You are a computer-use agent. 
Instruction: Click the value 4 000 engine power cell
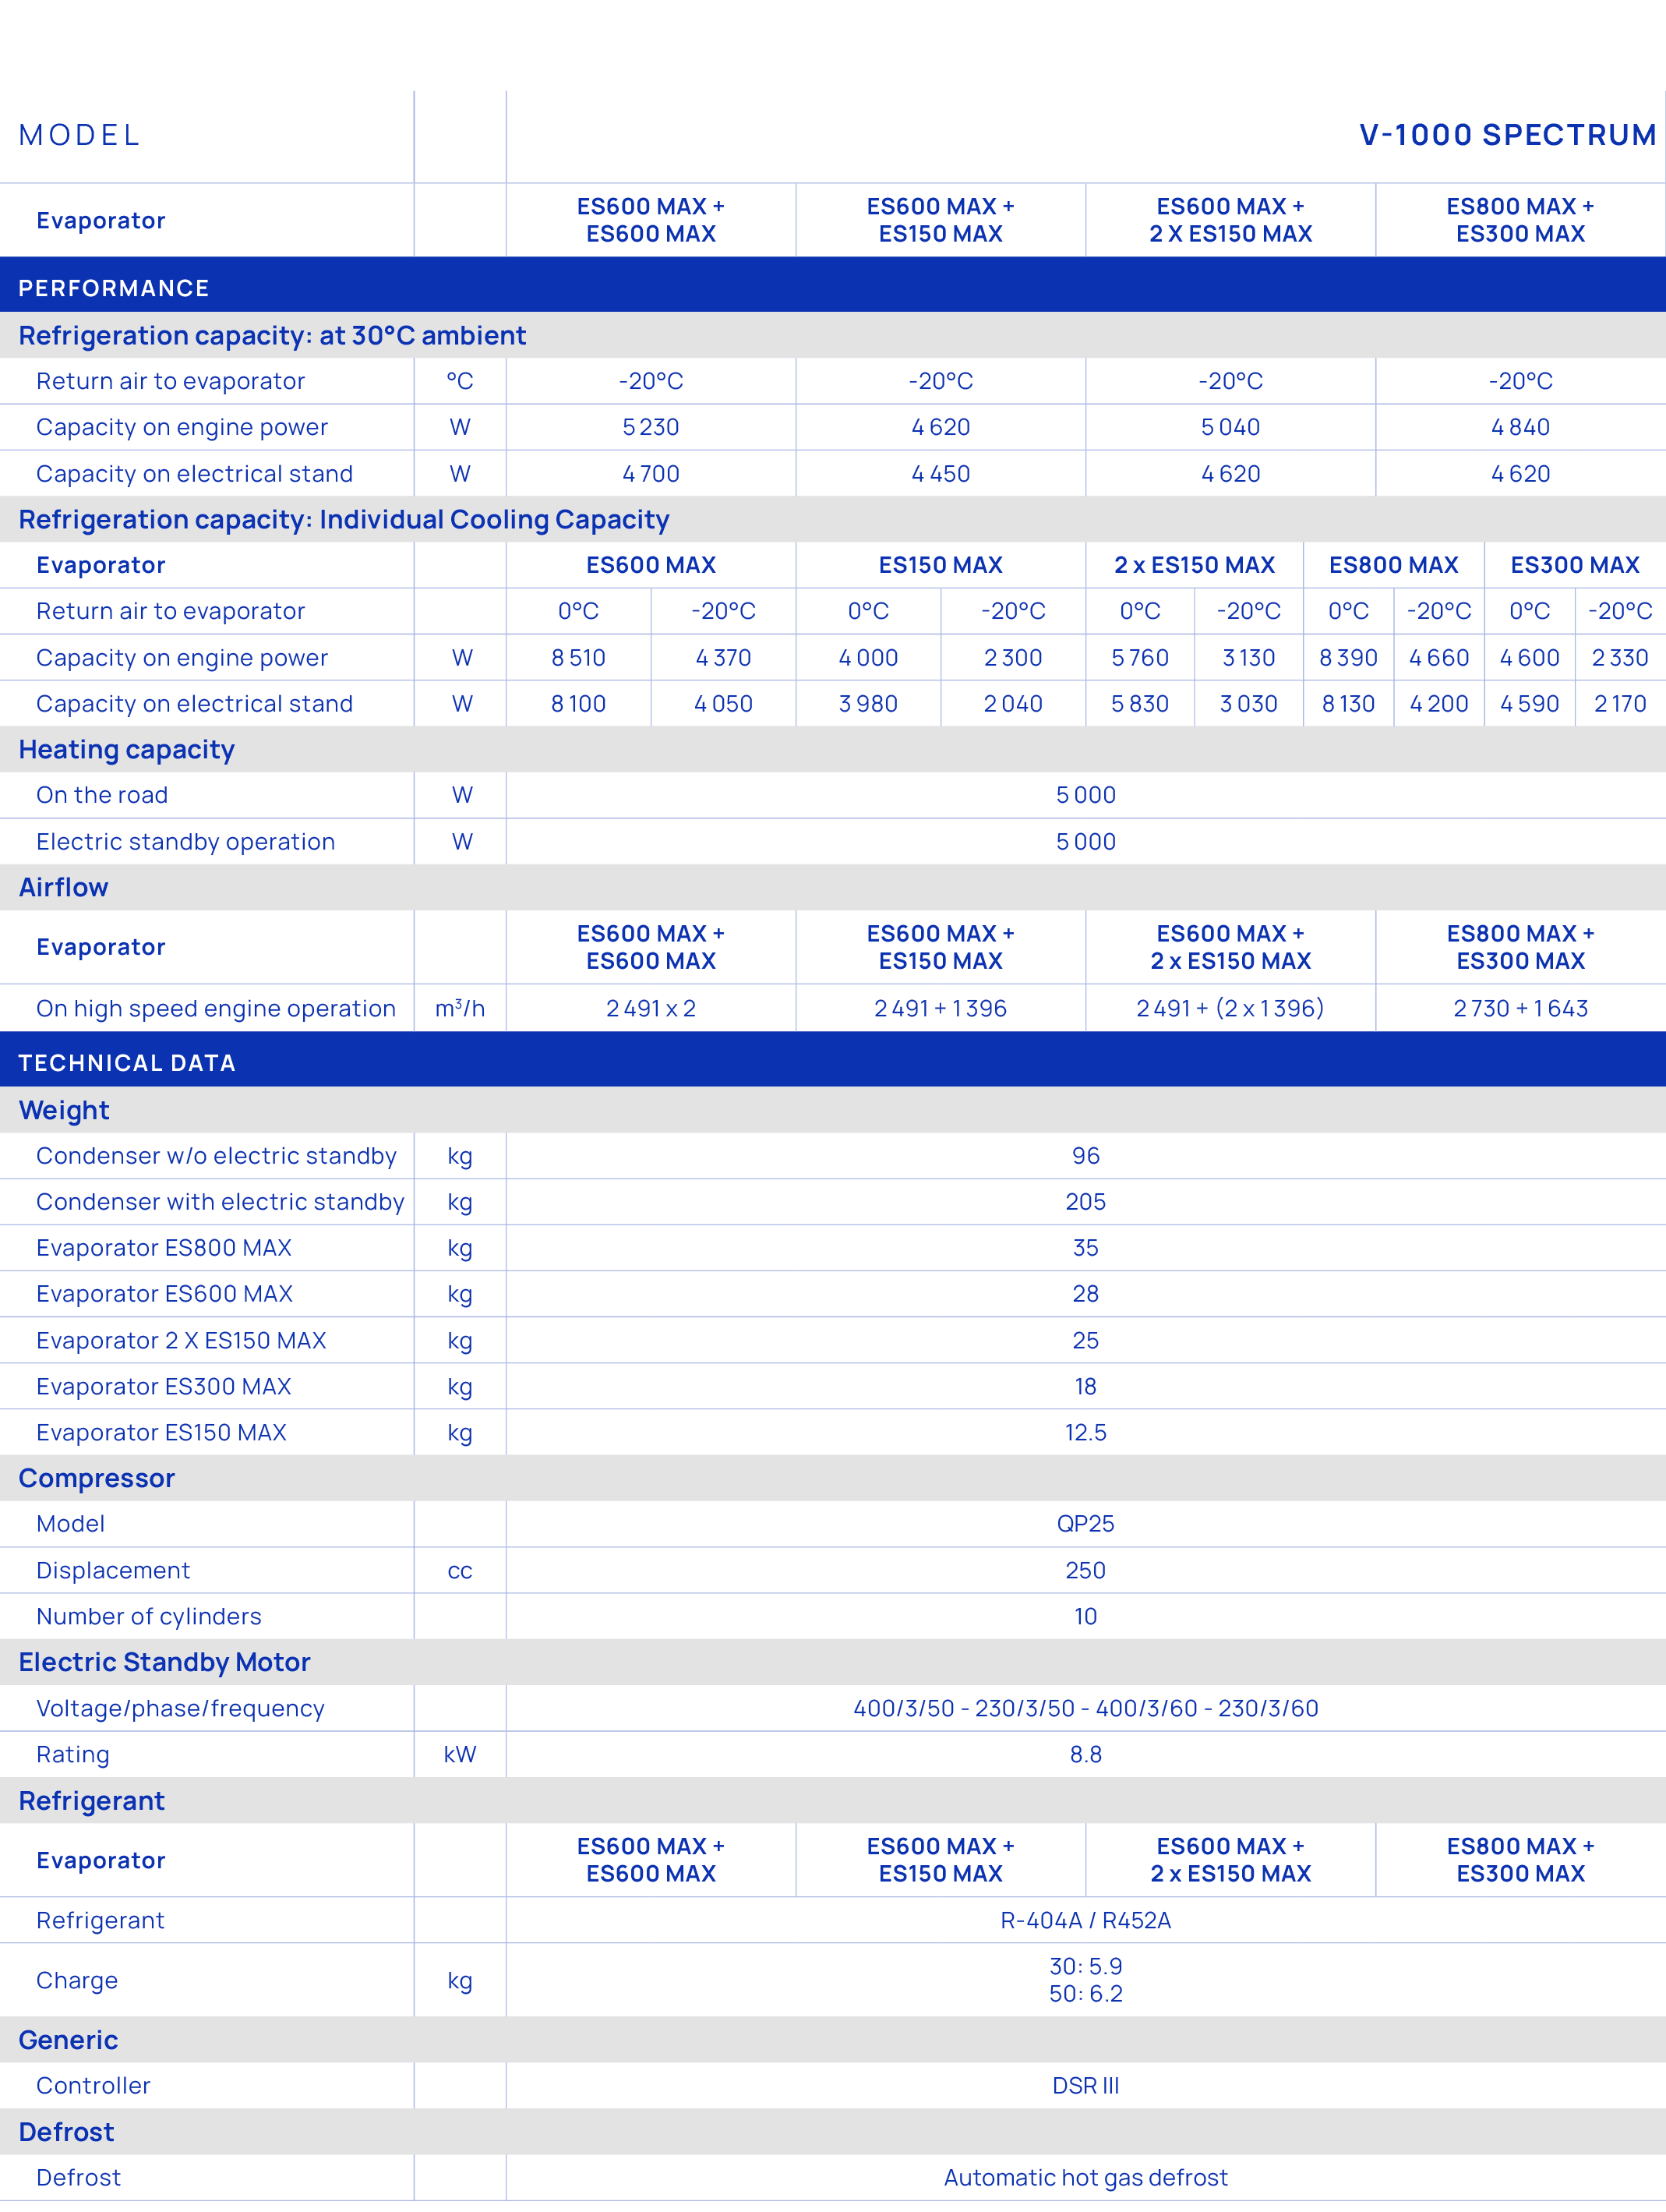click(869, 658)
